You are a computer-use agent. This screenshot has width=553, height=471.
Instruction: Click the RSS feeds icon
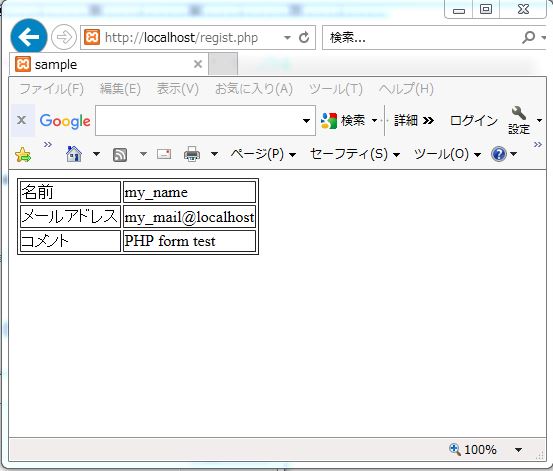[x=120, y=155]
